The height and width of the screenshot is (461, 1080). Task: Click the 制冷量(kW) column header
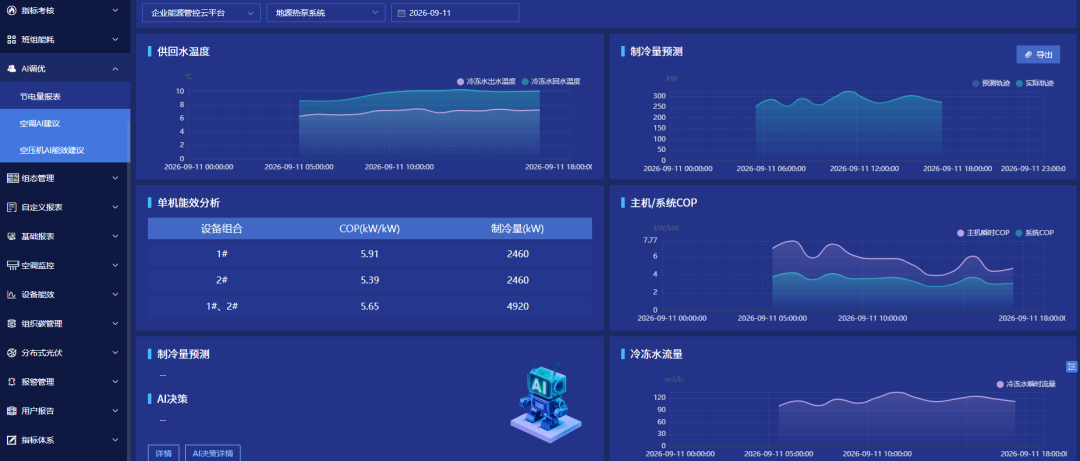click(x=517, y=229)
